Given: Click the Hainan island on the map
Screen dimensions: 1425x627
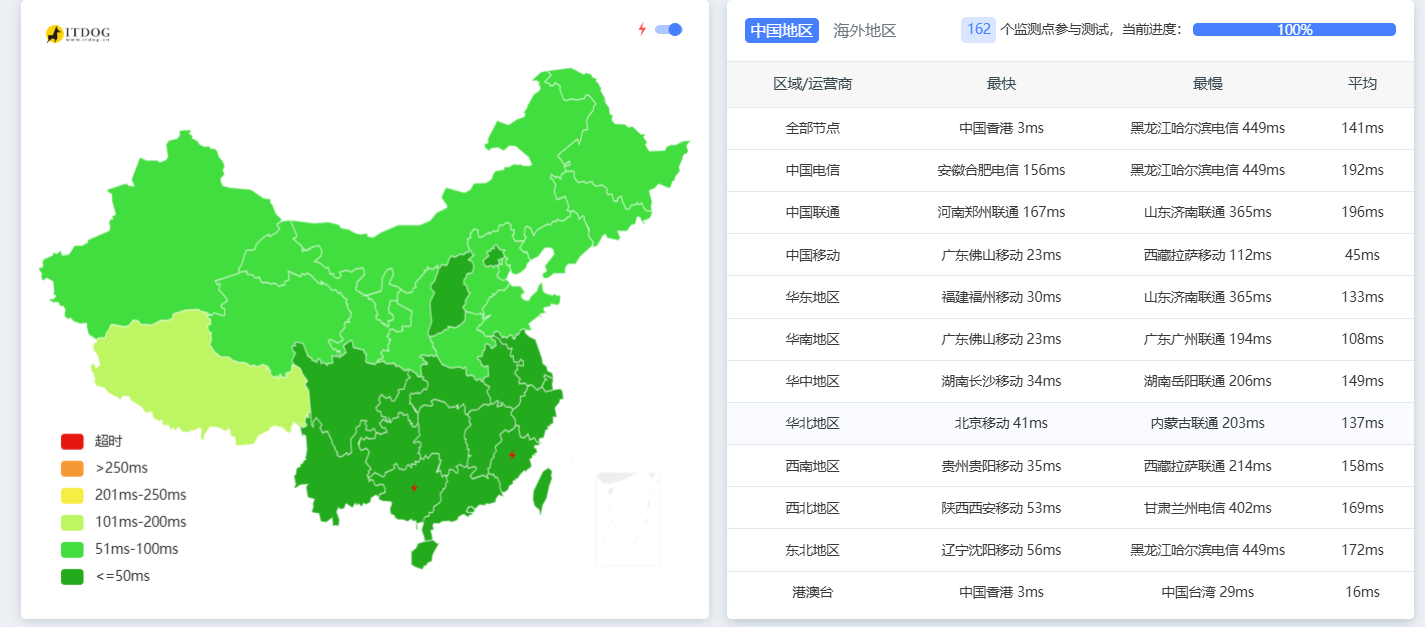Looking at the screenshot, I should pos(424,554).
